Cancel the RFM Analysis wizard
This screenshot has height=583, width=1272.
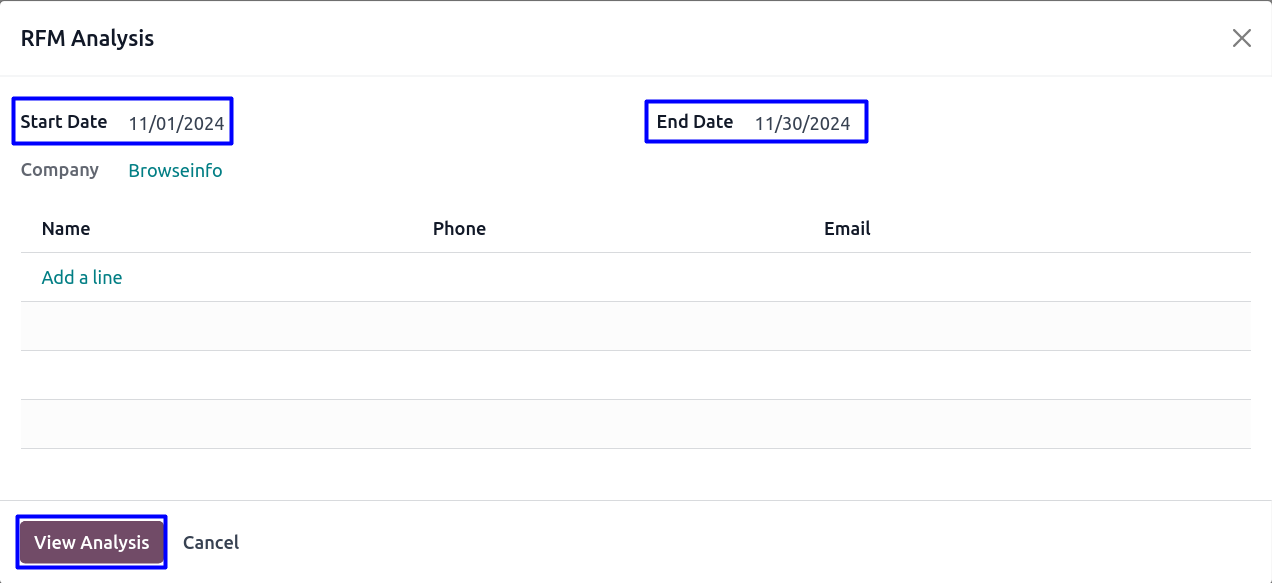pyautogui.click(x=211, y=543)
